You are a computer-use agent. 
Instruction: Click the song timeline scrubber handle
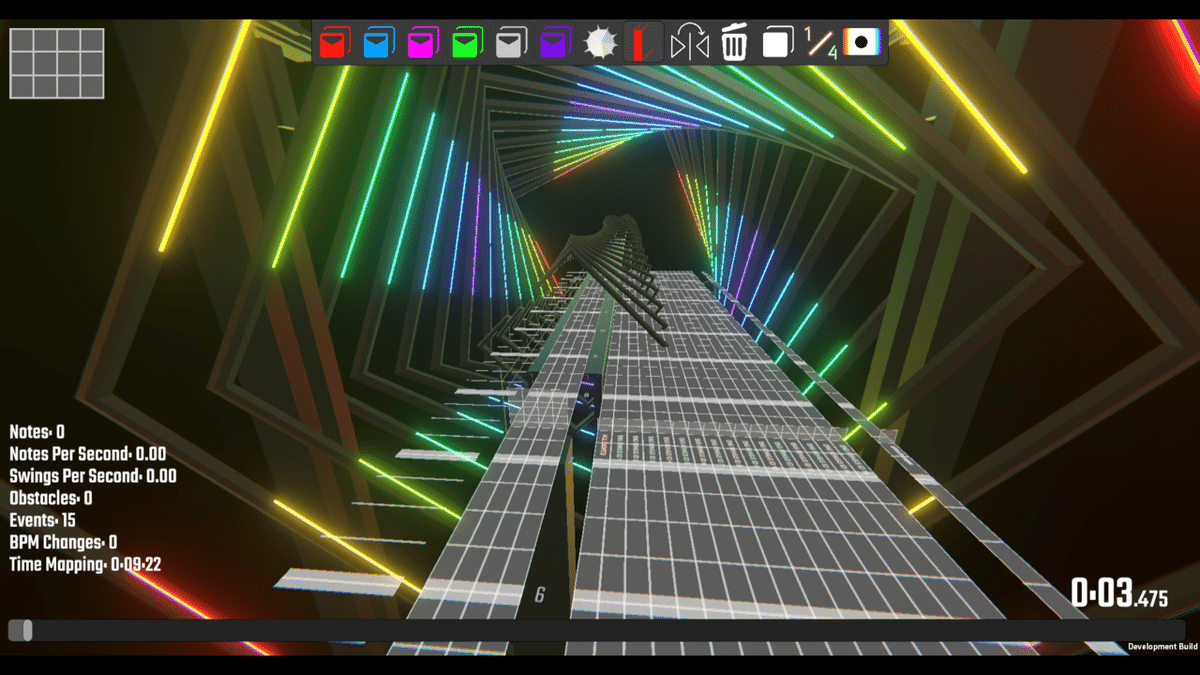pyautogui.click(x=27, y=630)
